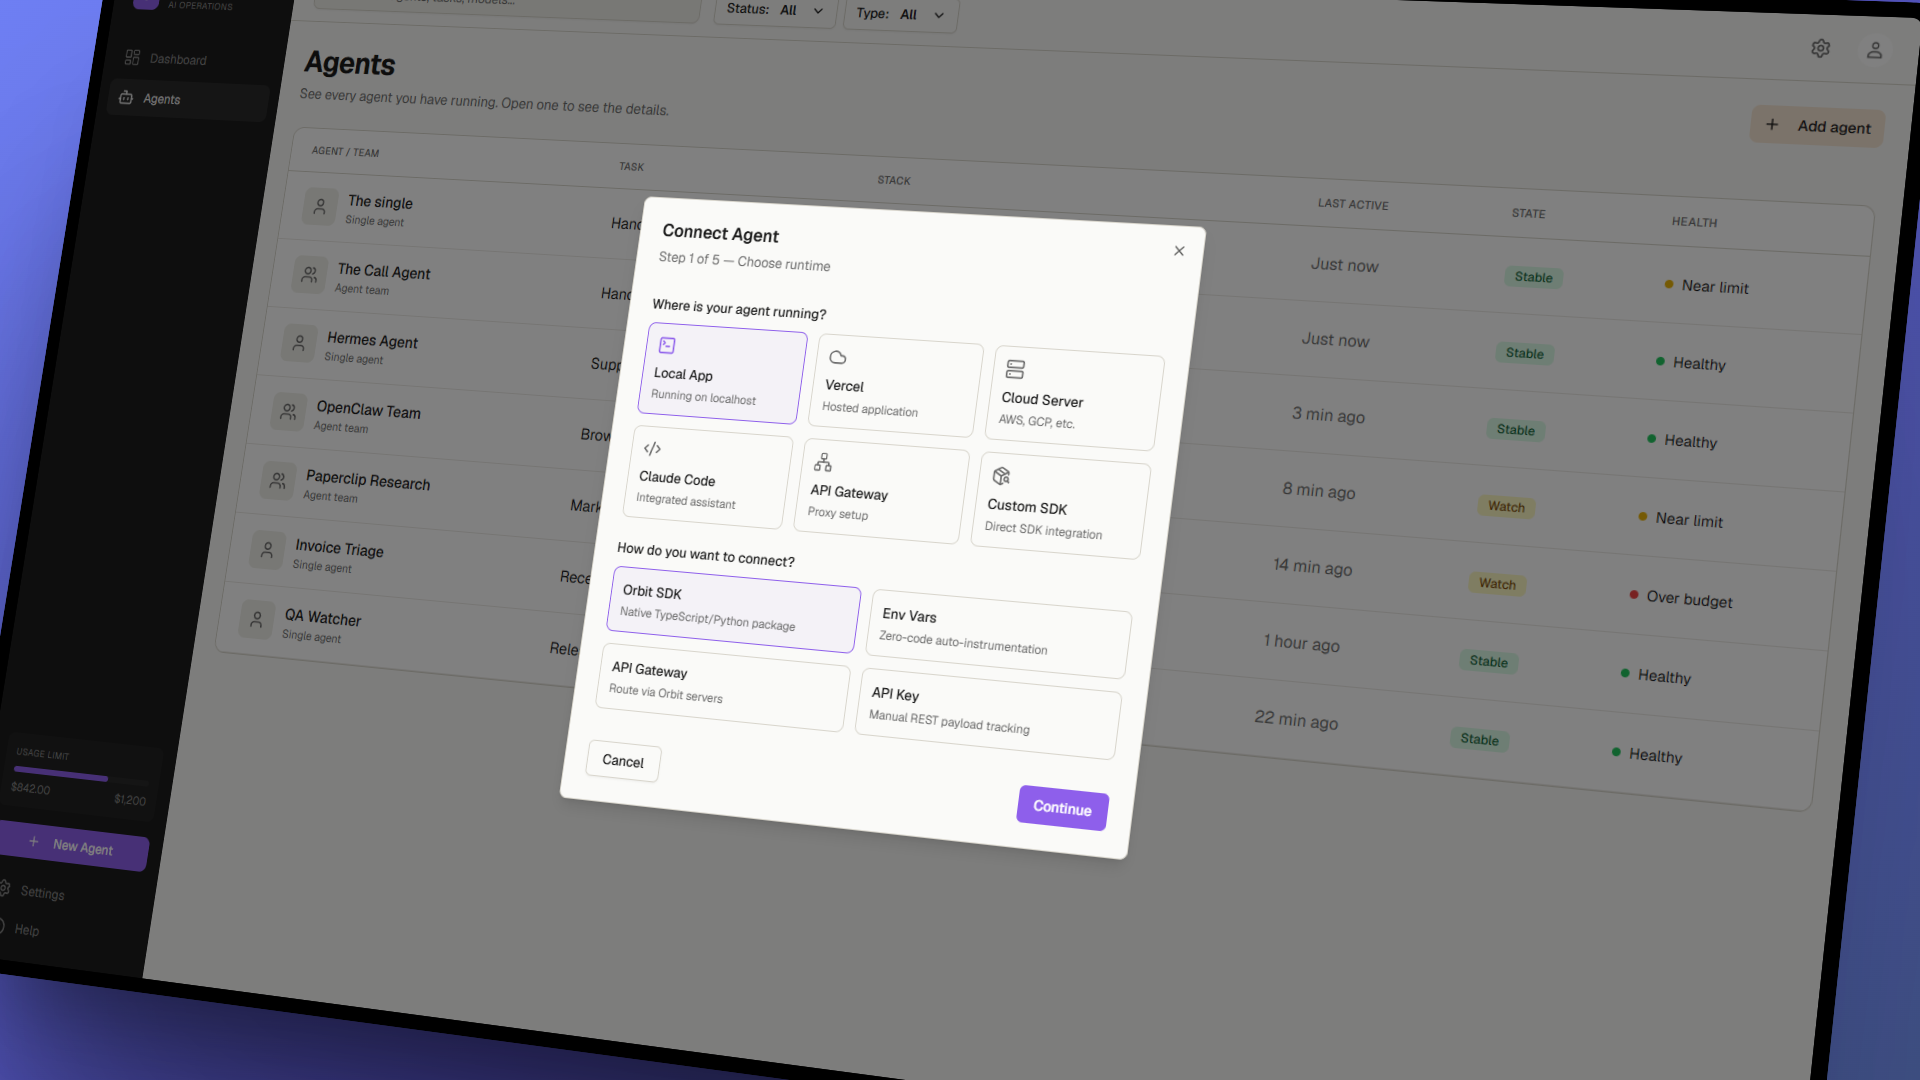This screenshot has width=1920, height=1080.
Task: Click the "AGENT / TEAM" column header
Action: pos(345,152)
